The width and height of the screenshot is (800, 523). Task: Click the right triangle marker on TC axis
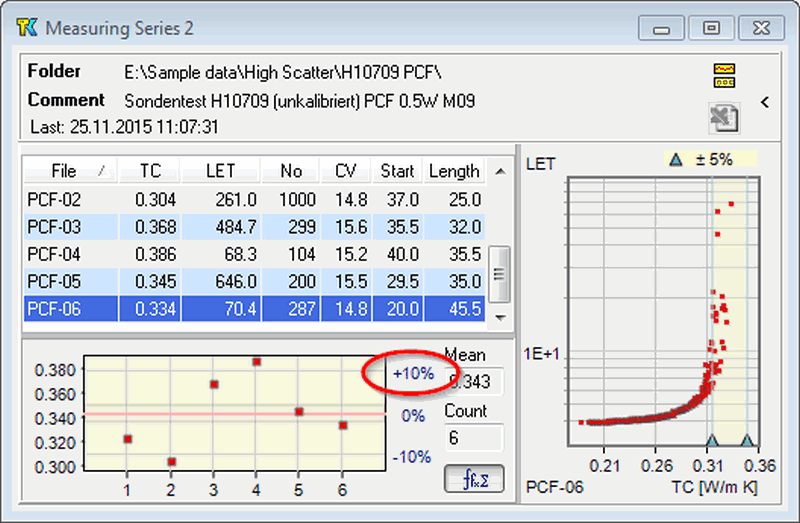click(x=747, y=440)
